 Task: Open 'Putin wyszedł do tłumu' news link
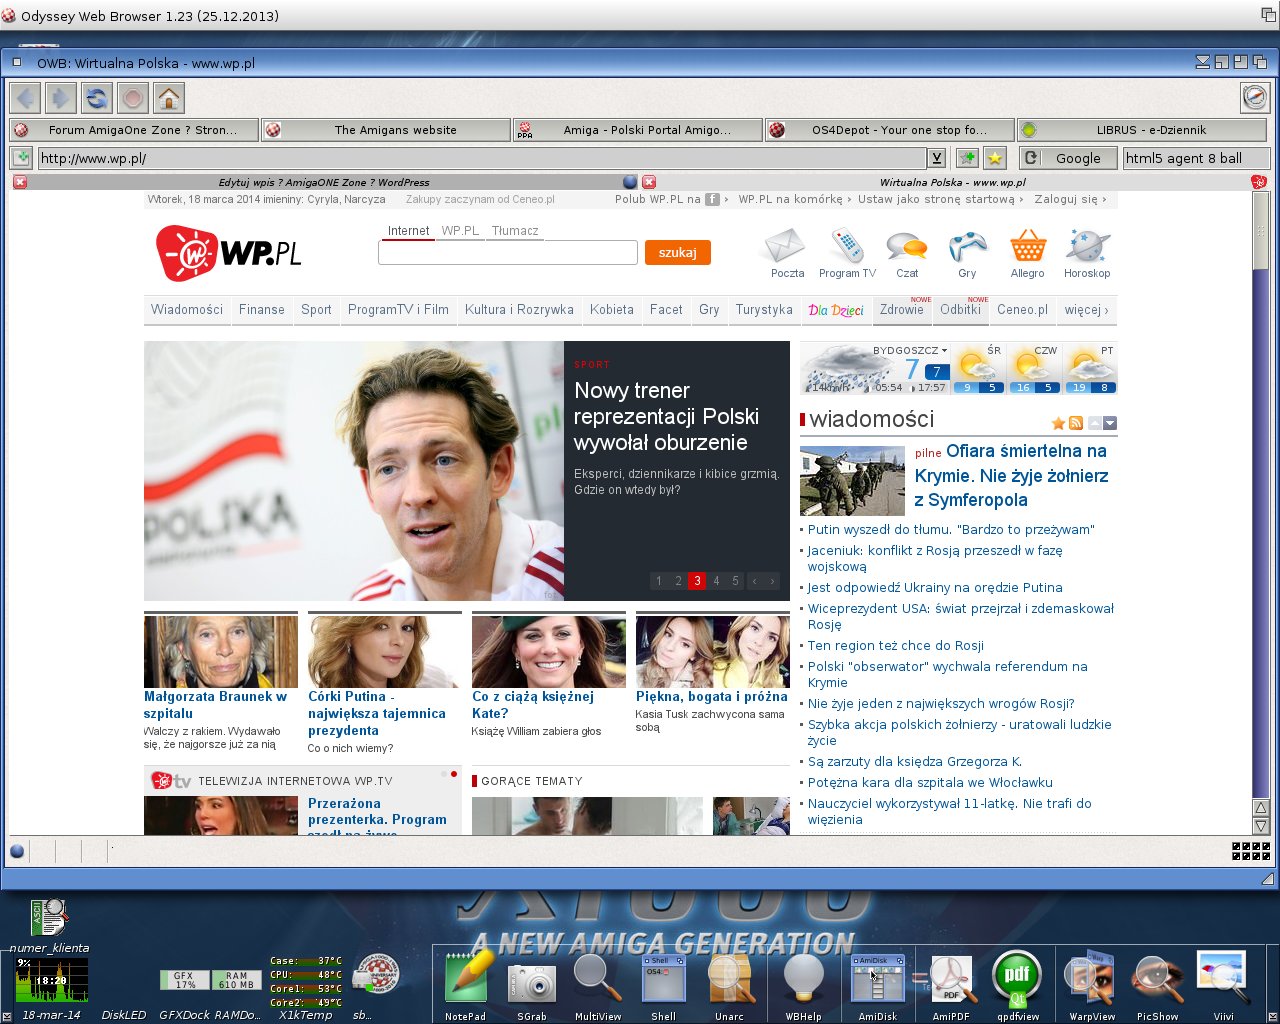tap(951, 530)
